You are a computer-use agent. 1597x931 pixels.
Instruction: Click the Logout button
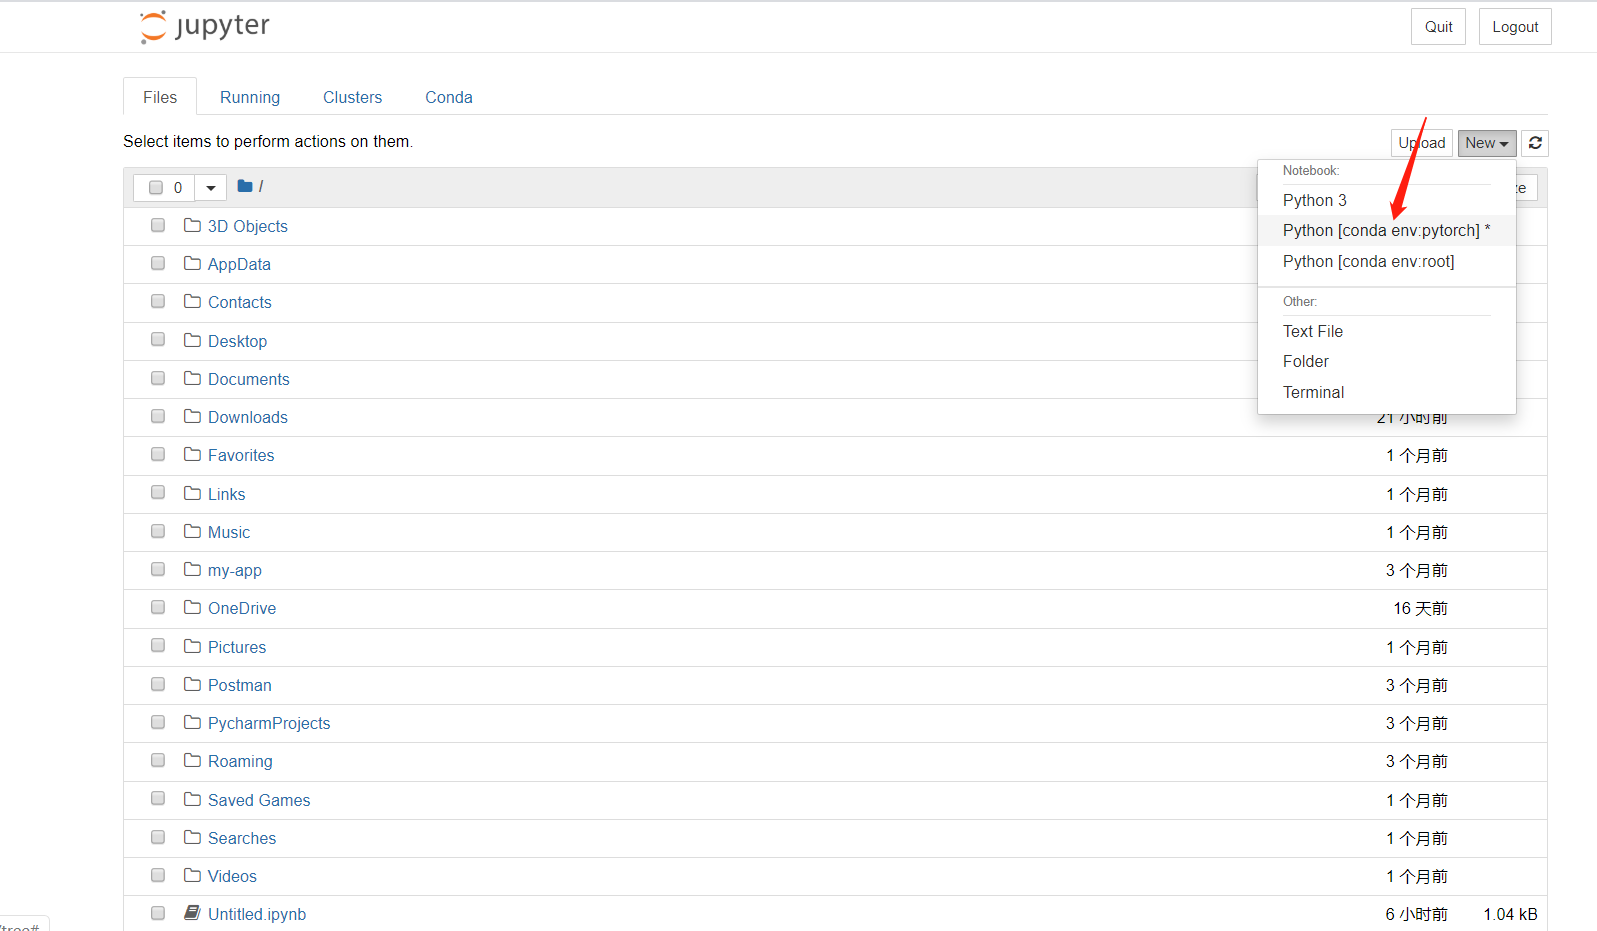click(1515, 27)
